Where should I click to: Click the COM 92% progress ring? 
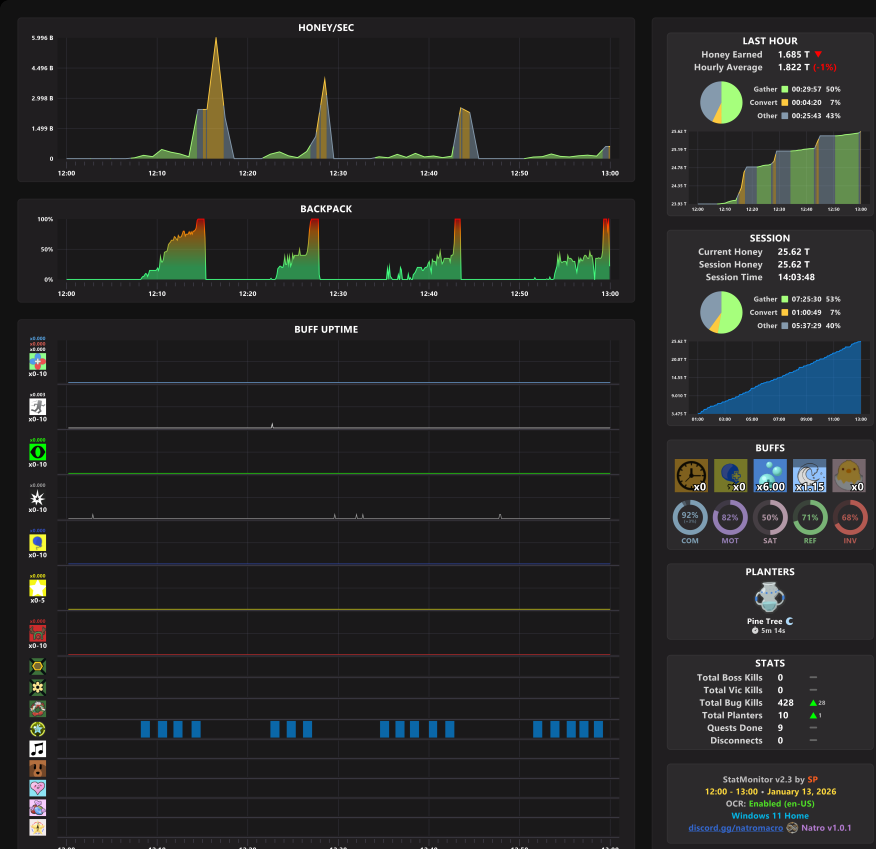click(690, 518)
